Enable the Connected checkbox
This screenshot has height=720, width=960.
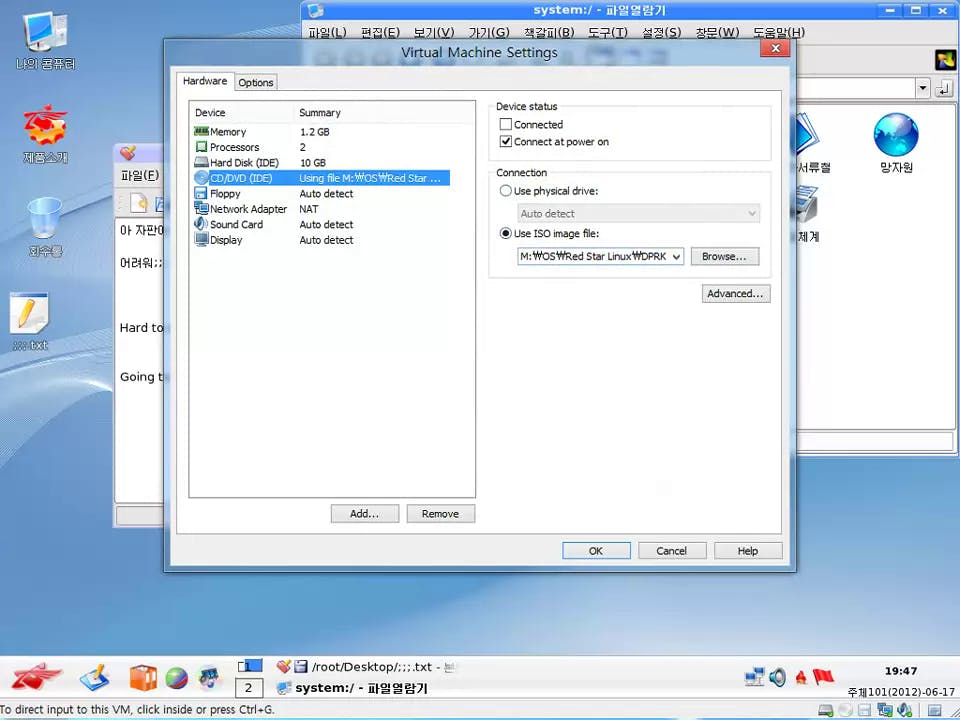(x=506, y=125)
